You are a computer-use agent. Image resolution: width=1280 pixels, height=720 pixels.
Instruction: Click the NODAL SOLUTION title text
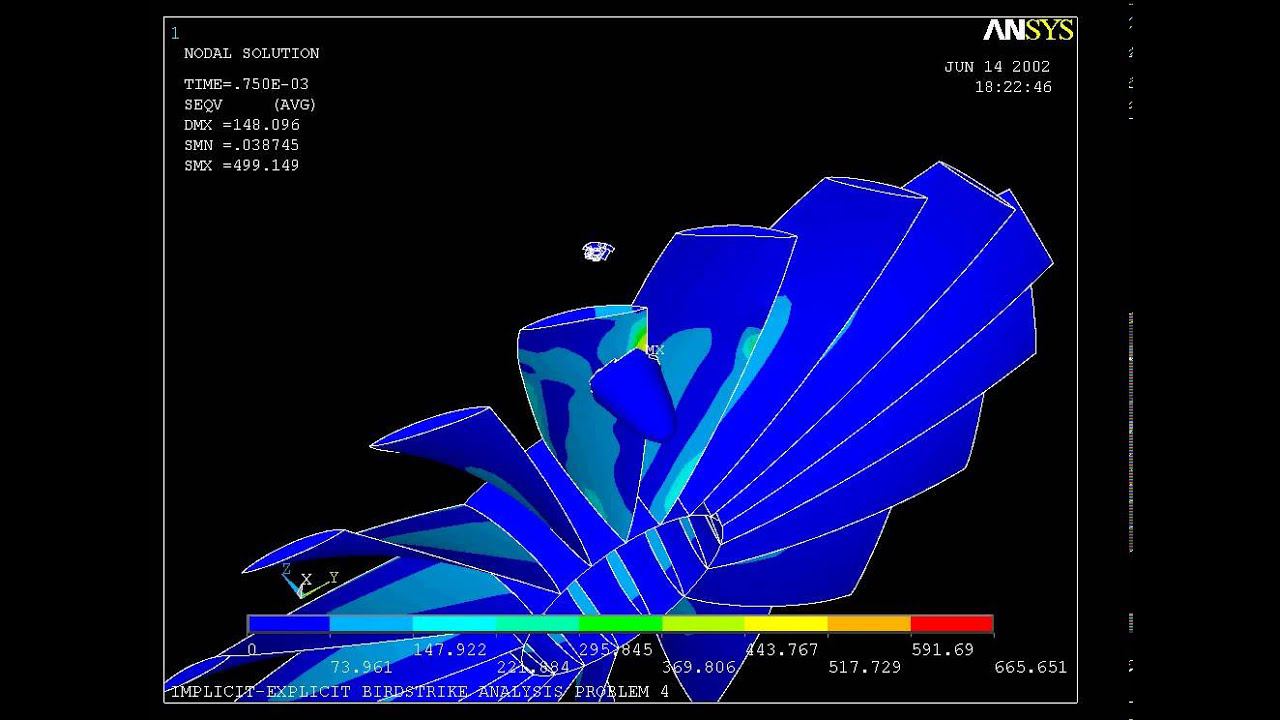pyautogui.click(x=252, y=53)
